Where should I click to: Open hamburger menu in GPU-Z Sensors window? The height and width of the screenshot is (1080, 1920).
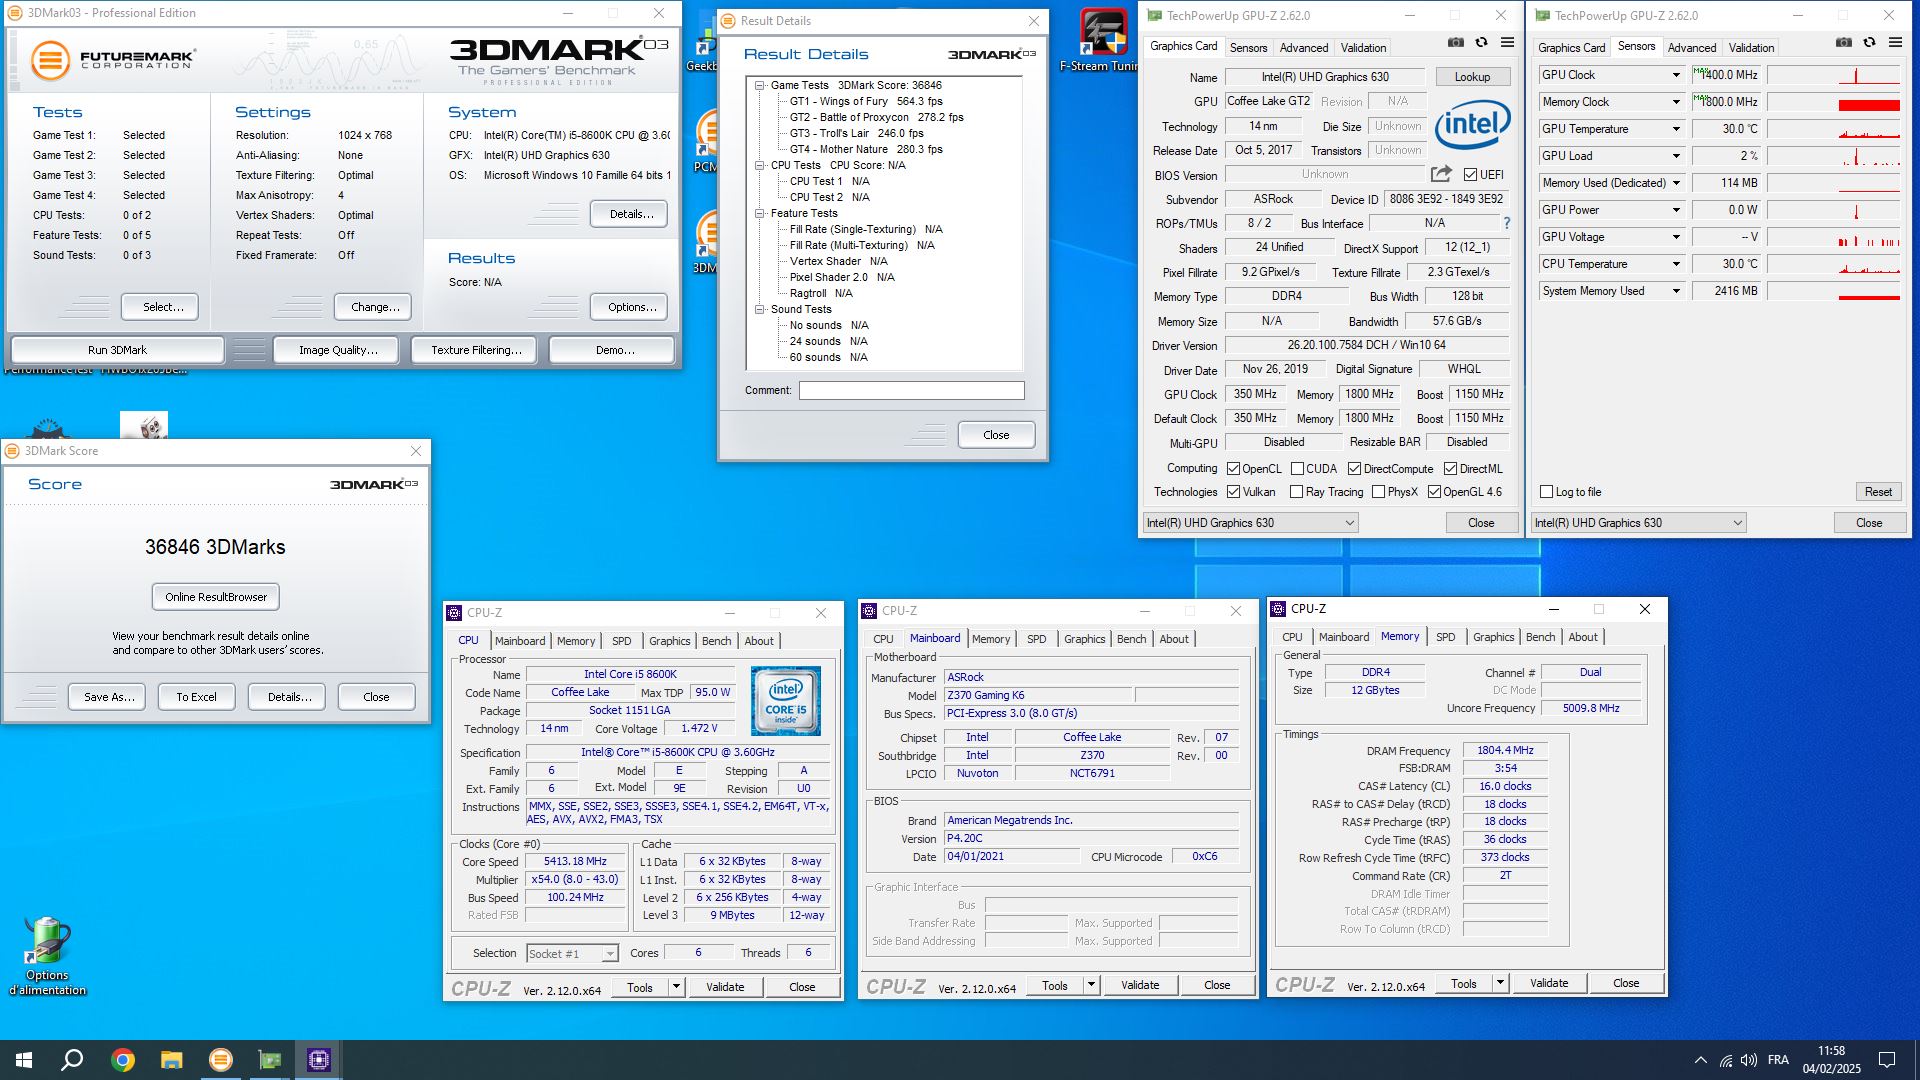pyautogui.click(x=1895, y=43)
